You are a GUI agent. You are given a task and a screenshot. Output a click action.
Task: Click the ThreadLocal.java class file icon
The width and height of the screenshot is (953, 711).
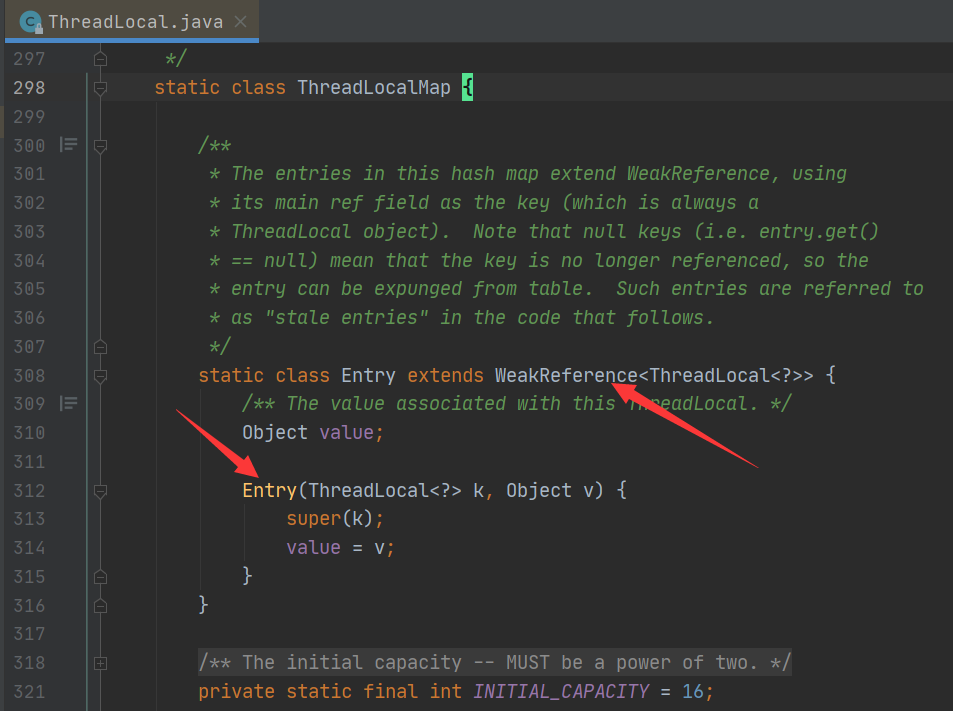[30, 21]
